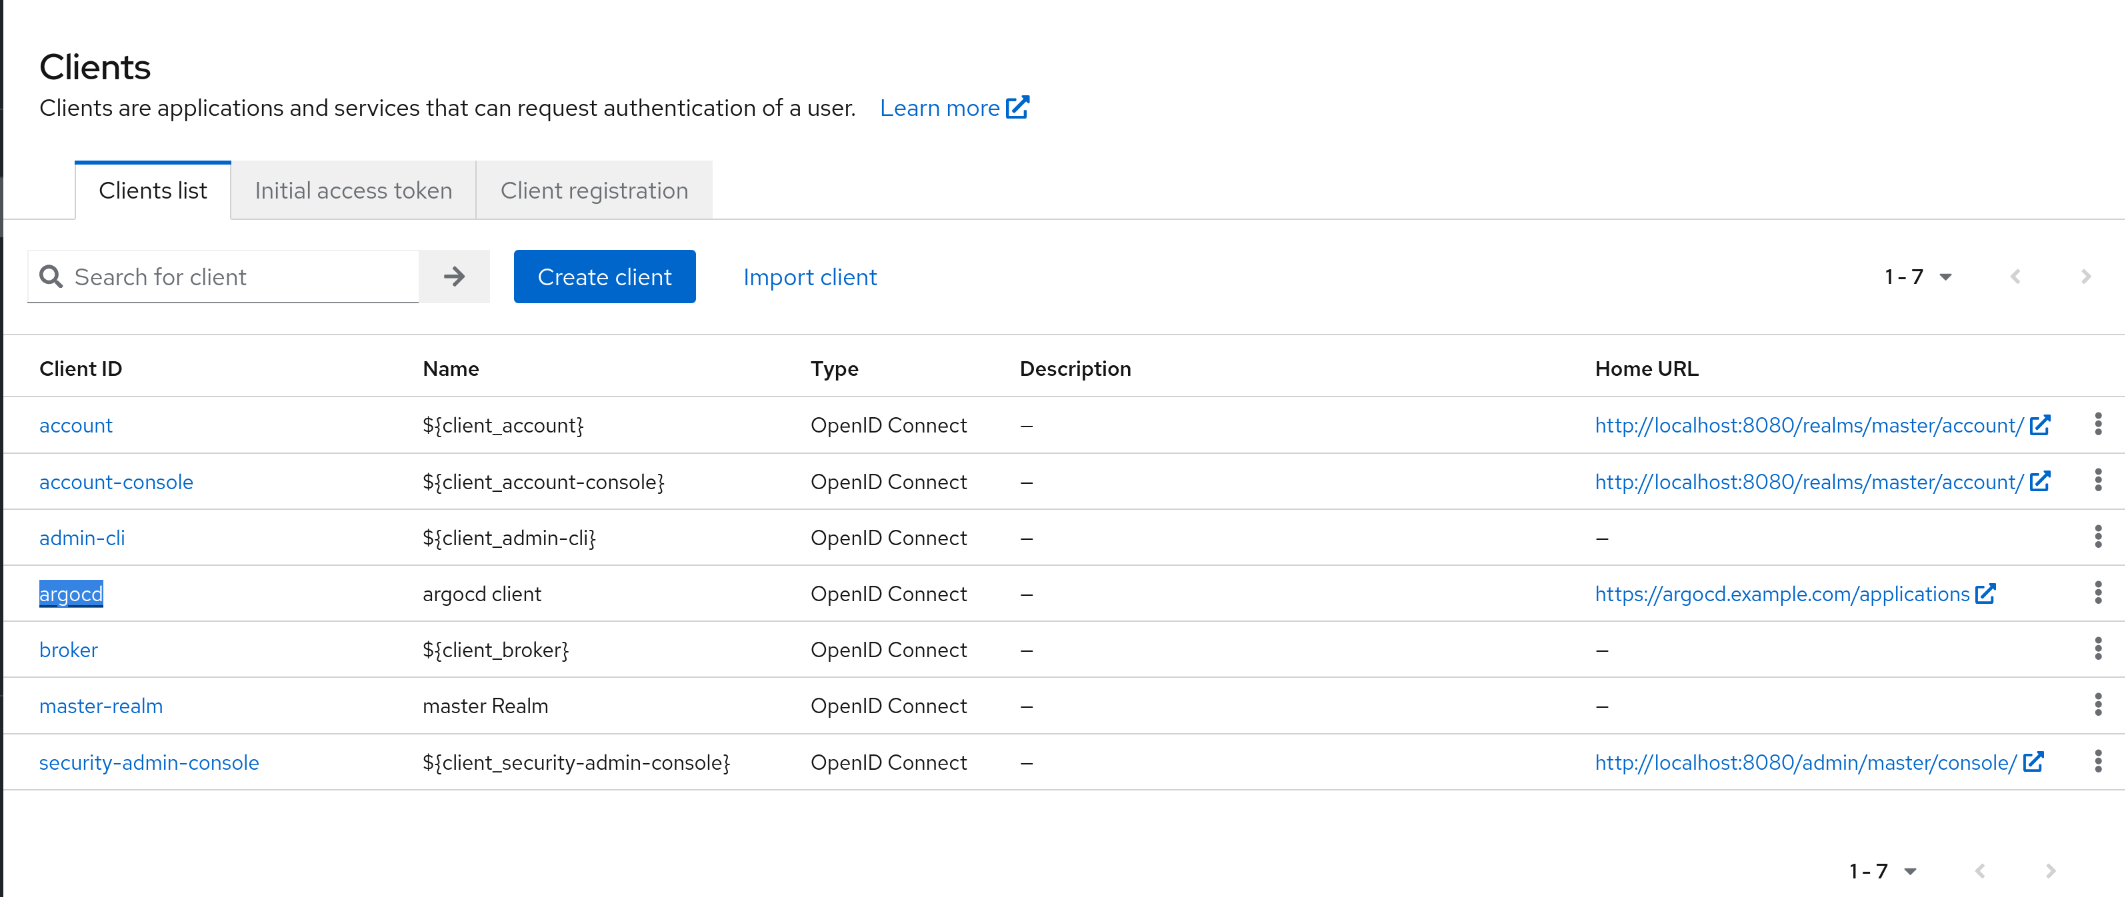The width and height of the screenshot is (2125, 897).
Task: Click the Import client link
Action: click(x=810, y=277)
